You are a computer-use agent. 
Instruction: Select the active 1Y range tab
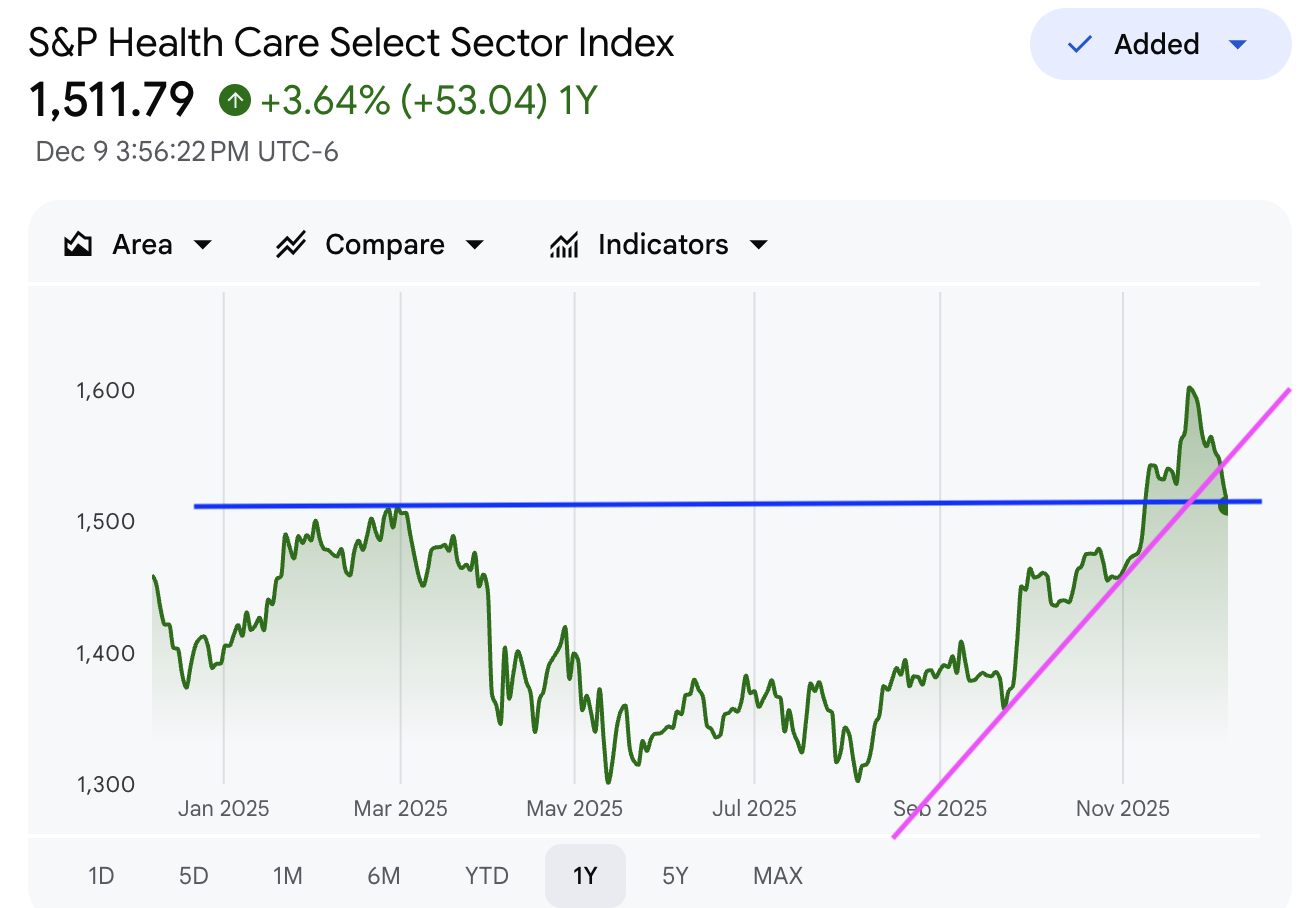pyautogui.click(x=585, y=876)
